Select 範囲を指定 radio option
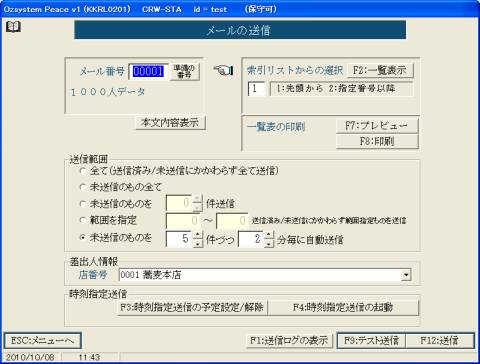This screenshot has height=364, width=480. pyautogui.click(x=83, y=220)
